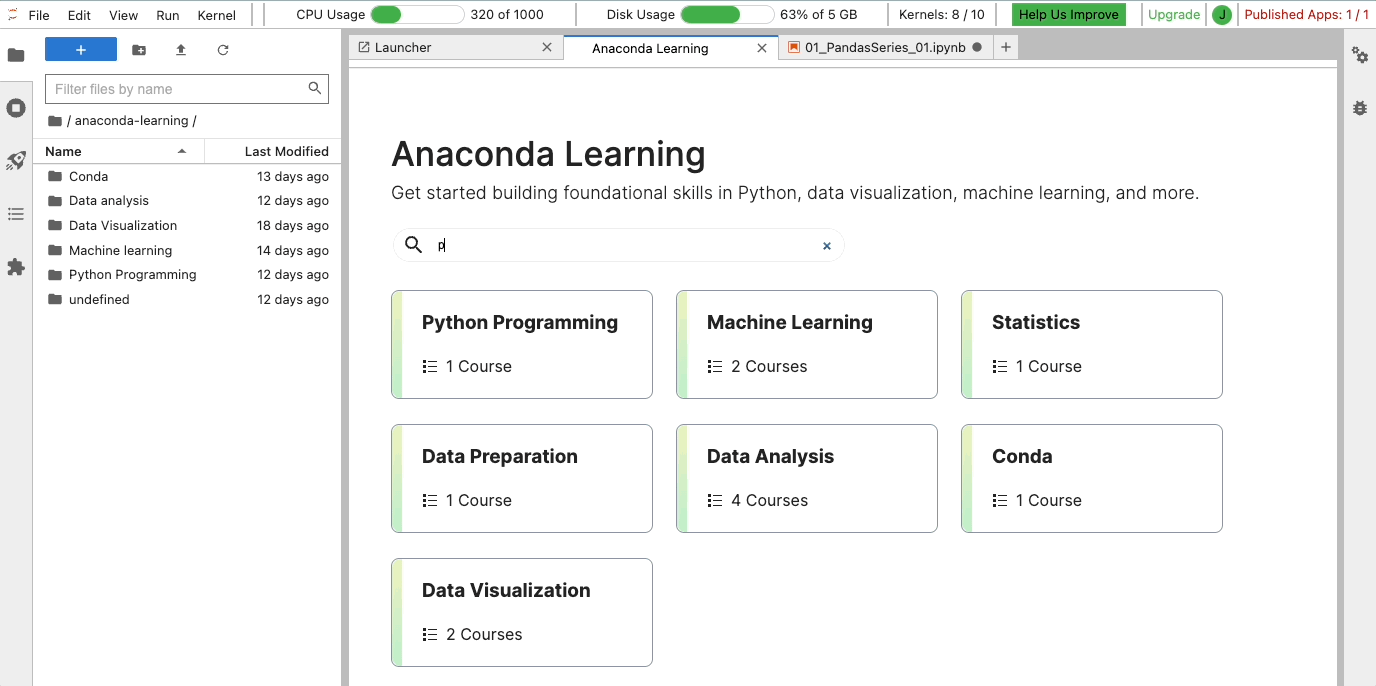The width and height of the screenshot is (1376, 686).
Task: Sort files by Last Modified column
Action: pyautogui.click(x=286, y=152)
